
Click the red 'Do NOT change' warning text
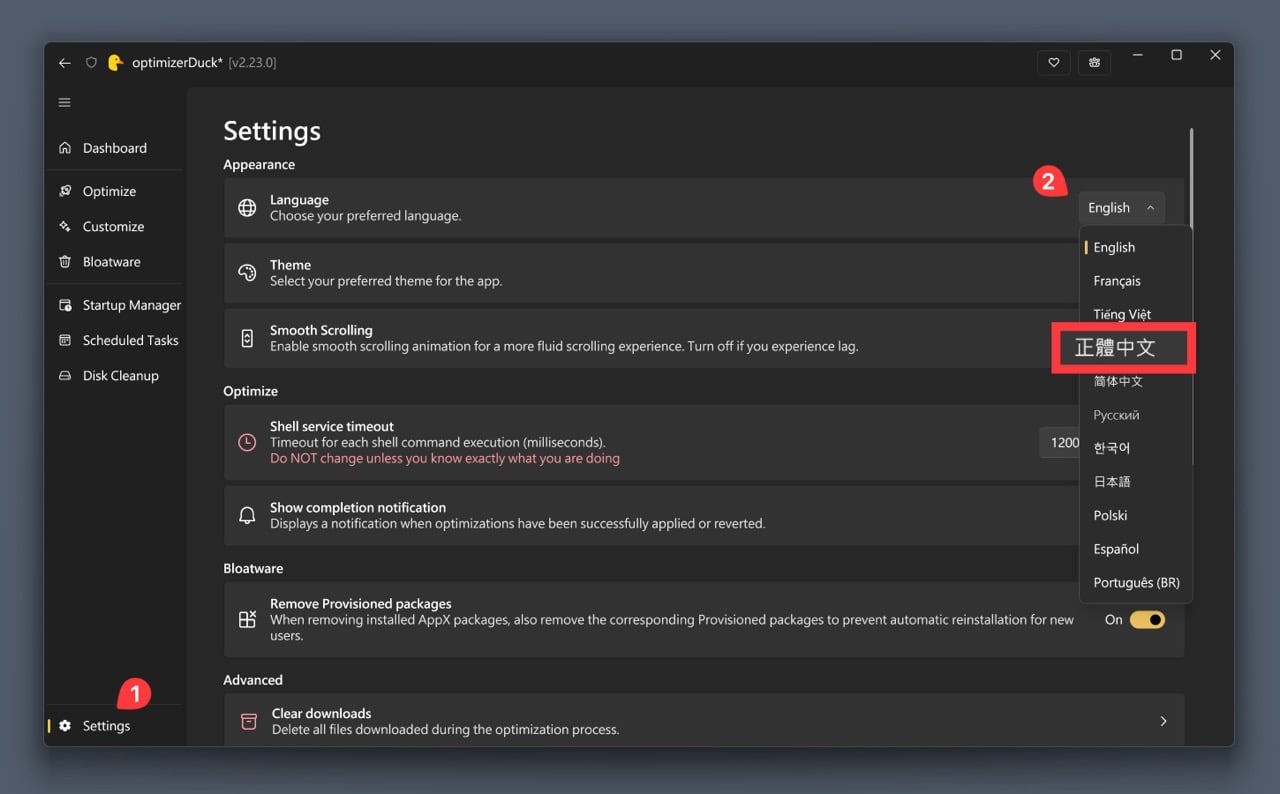tap(445, 458)
